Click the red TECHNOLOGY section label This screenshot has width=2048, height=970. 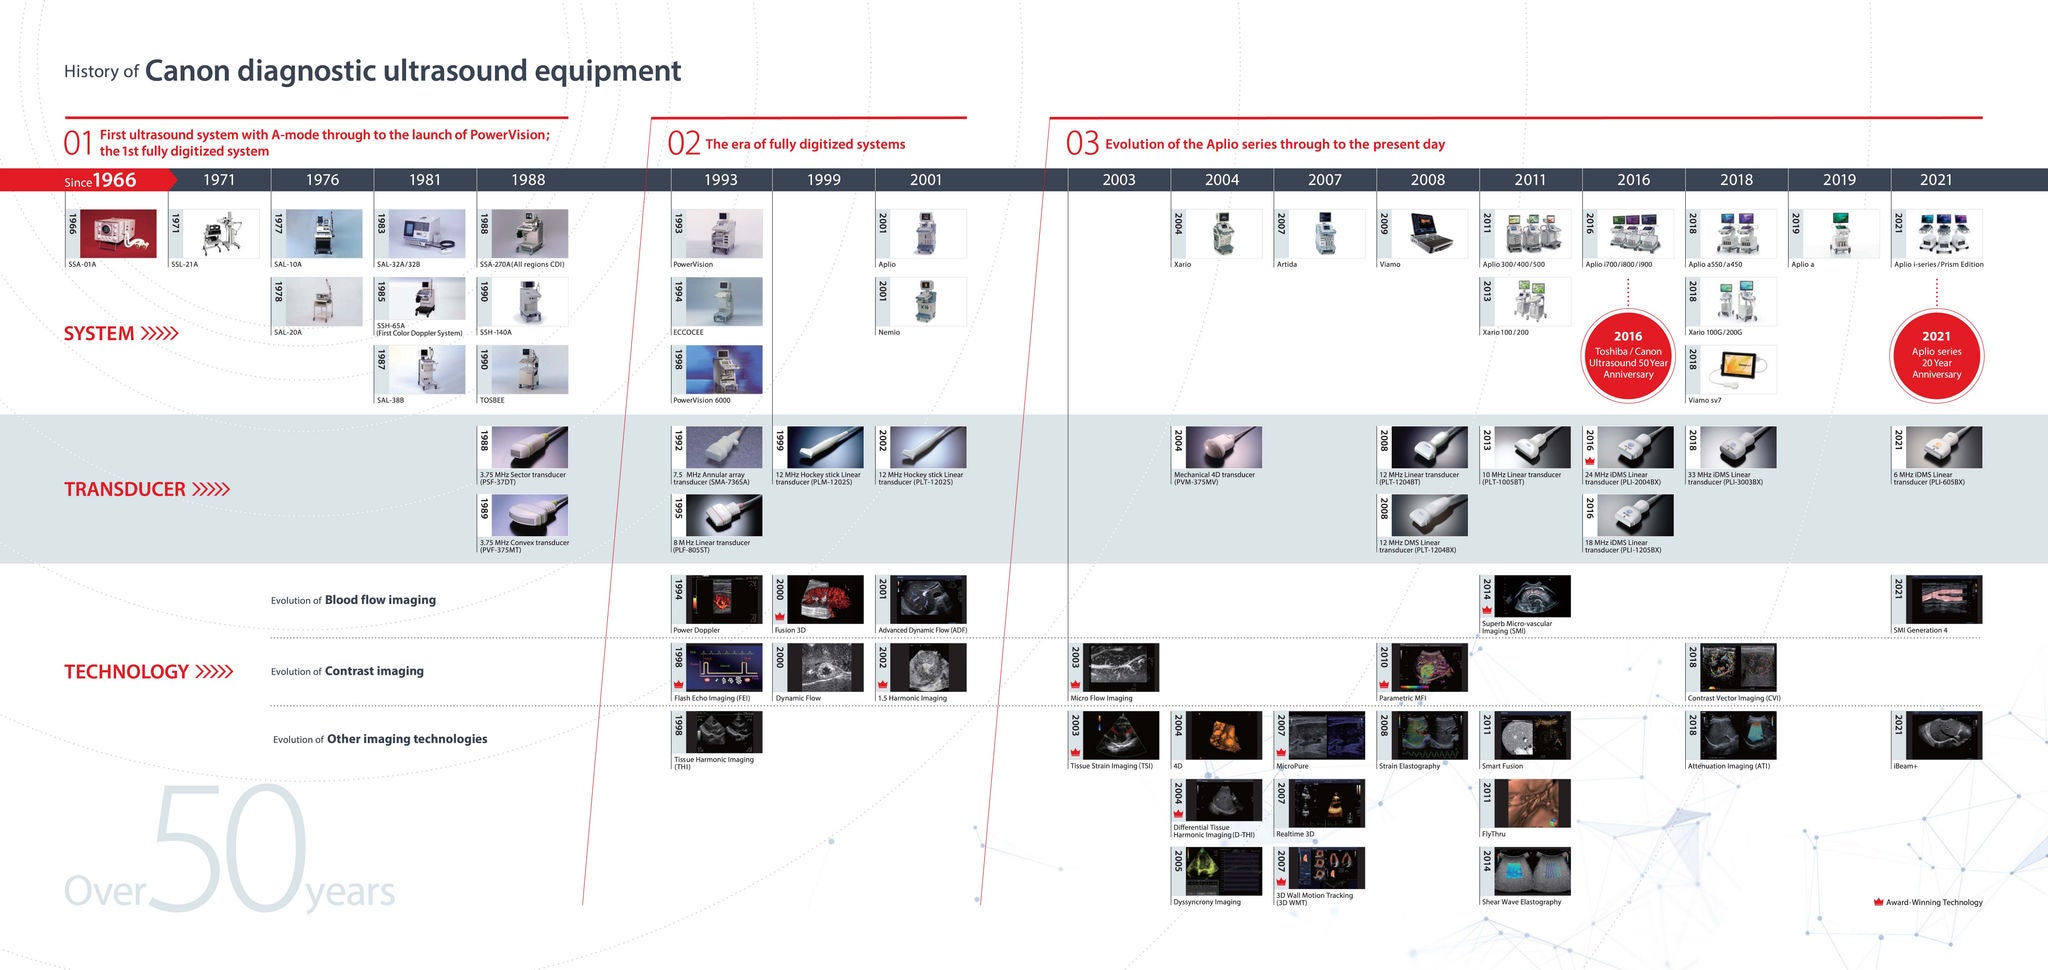pos(149,672)
